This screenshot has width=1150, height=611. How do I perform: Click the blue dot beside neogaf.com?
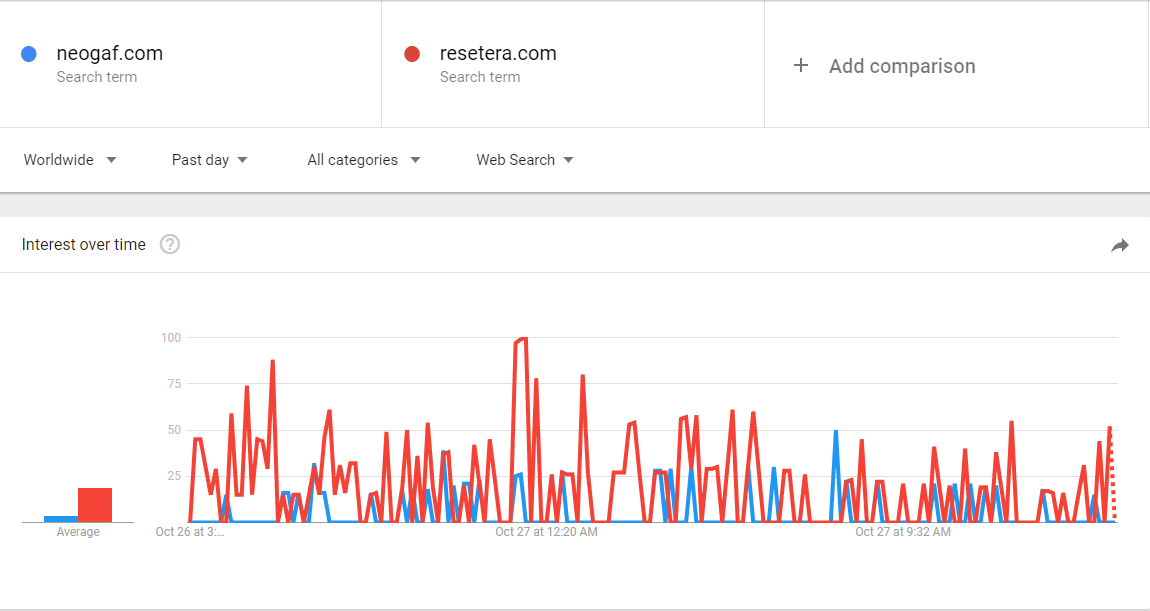[29, 54]
